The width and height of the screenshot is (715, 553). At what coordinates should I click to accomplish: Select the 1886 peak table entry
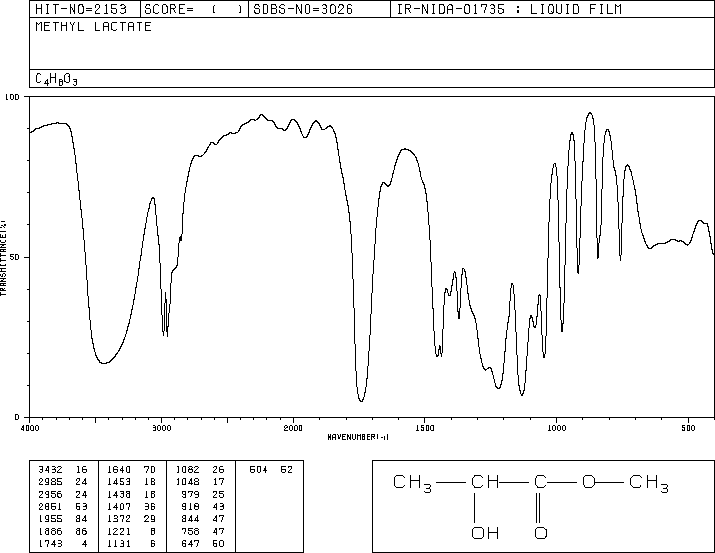coord(51,531)
